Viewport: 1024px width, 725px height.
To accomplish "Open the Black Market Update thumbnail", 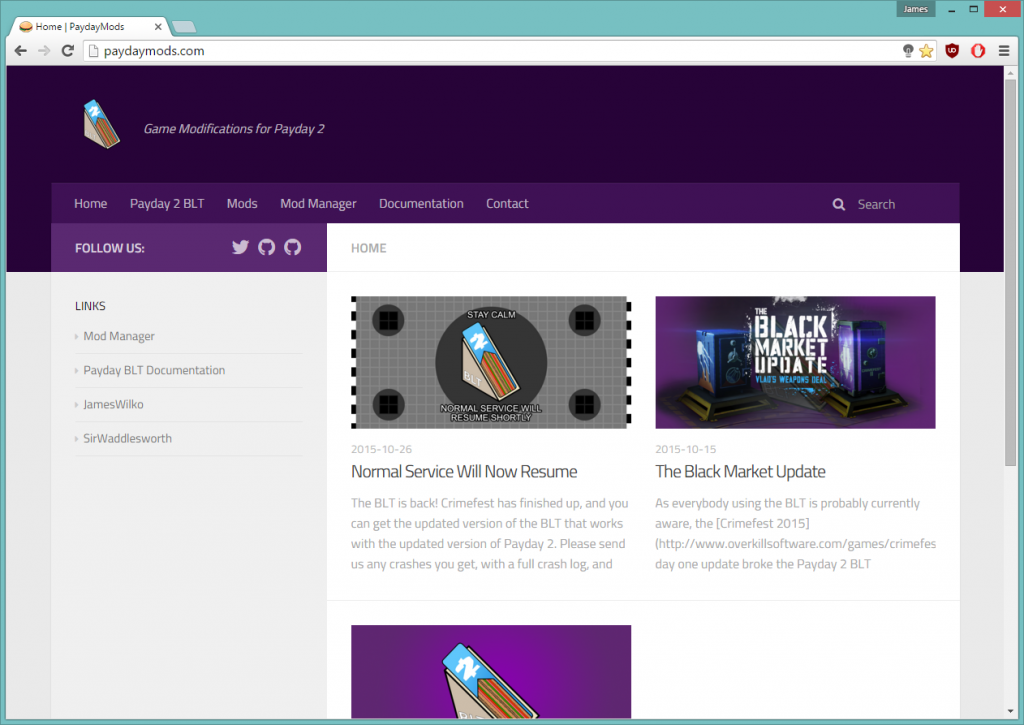I will click(795, 362).
